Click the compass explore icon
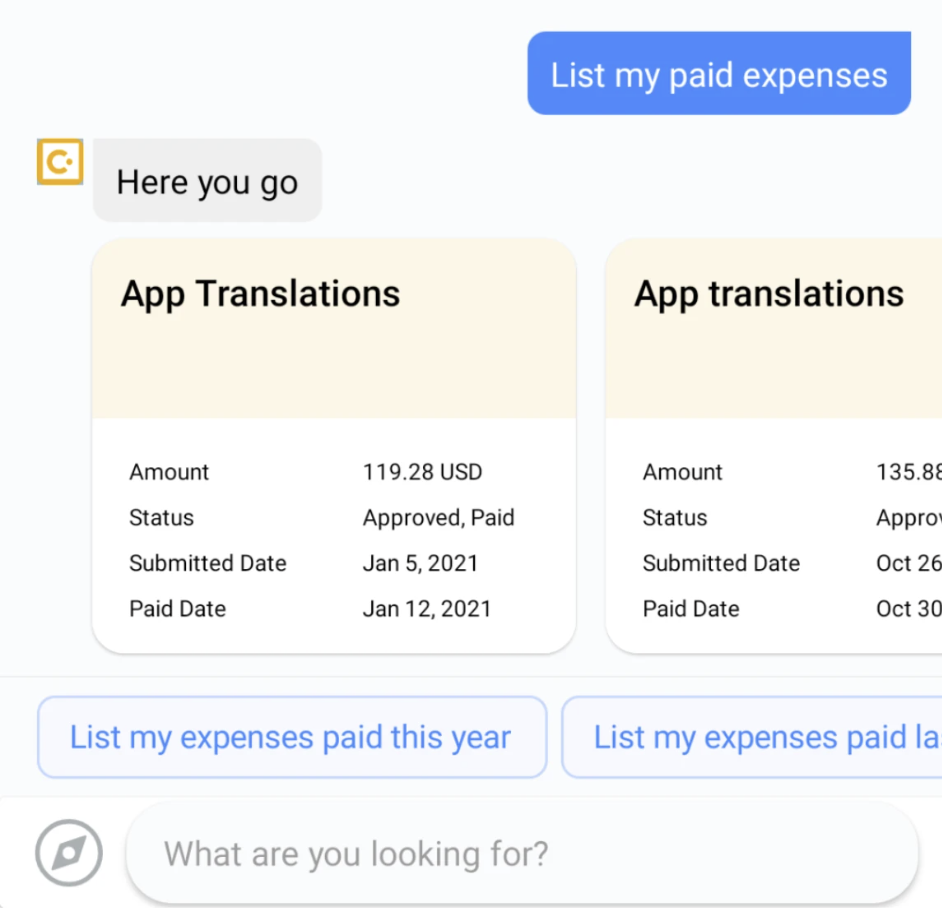 [68, 852]
